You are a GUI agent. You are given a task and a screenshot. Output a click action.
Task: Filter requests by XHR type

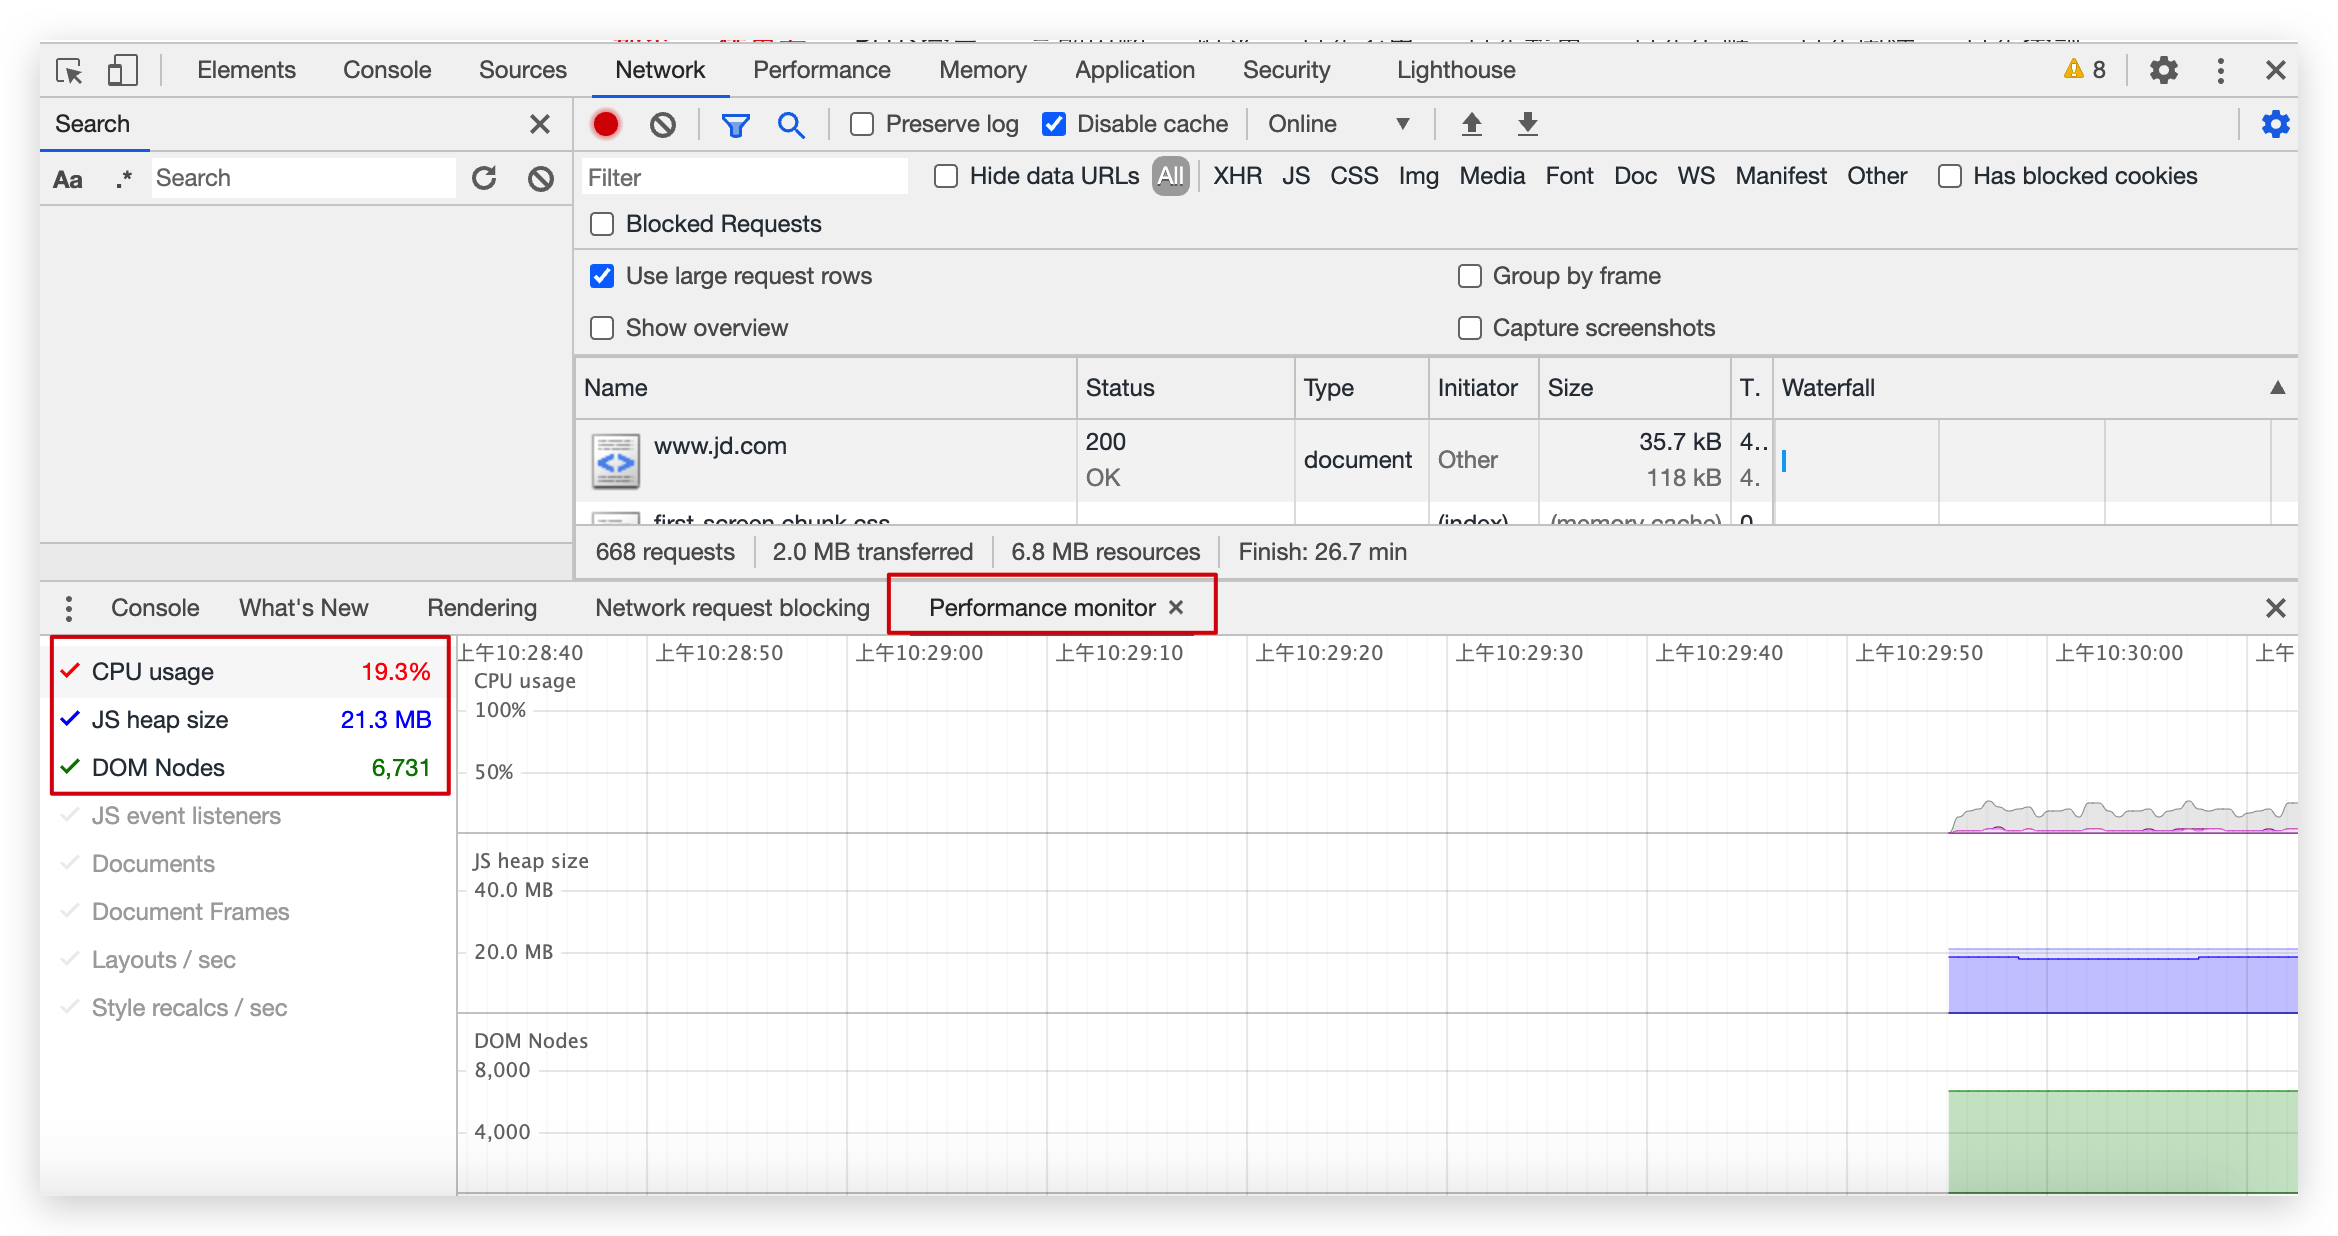coord(1237,176)
